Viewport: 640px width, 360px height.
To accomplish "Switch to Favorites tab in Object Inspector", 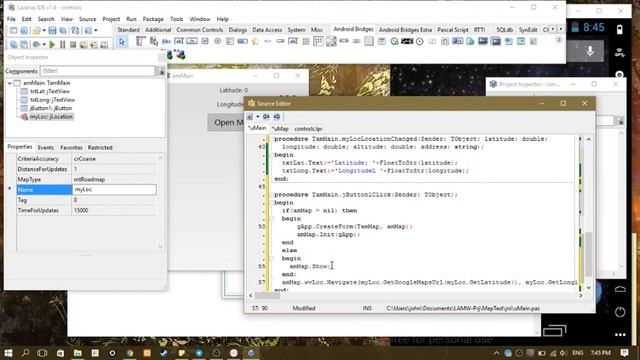I will point(71,147).
